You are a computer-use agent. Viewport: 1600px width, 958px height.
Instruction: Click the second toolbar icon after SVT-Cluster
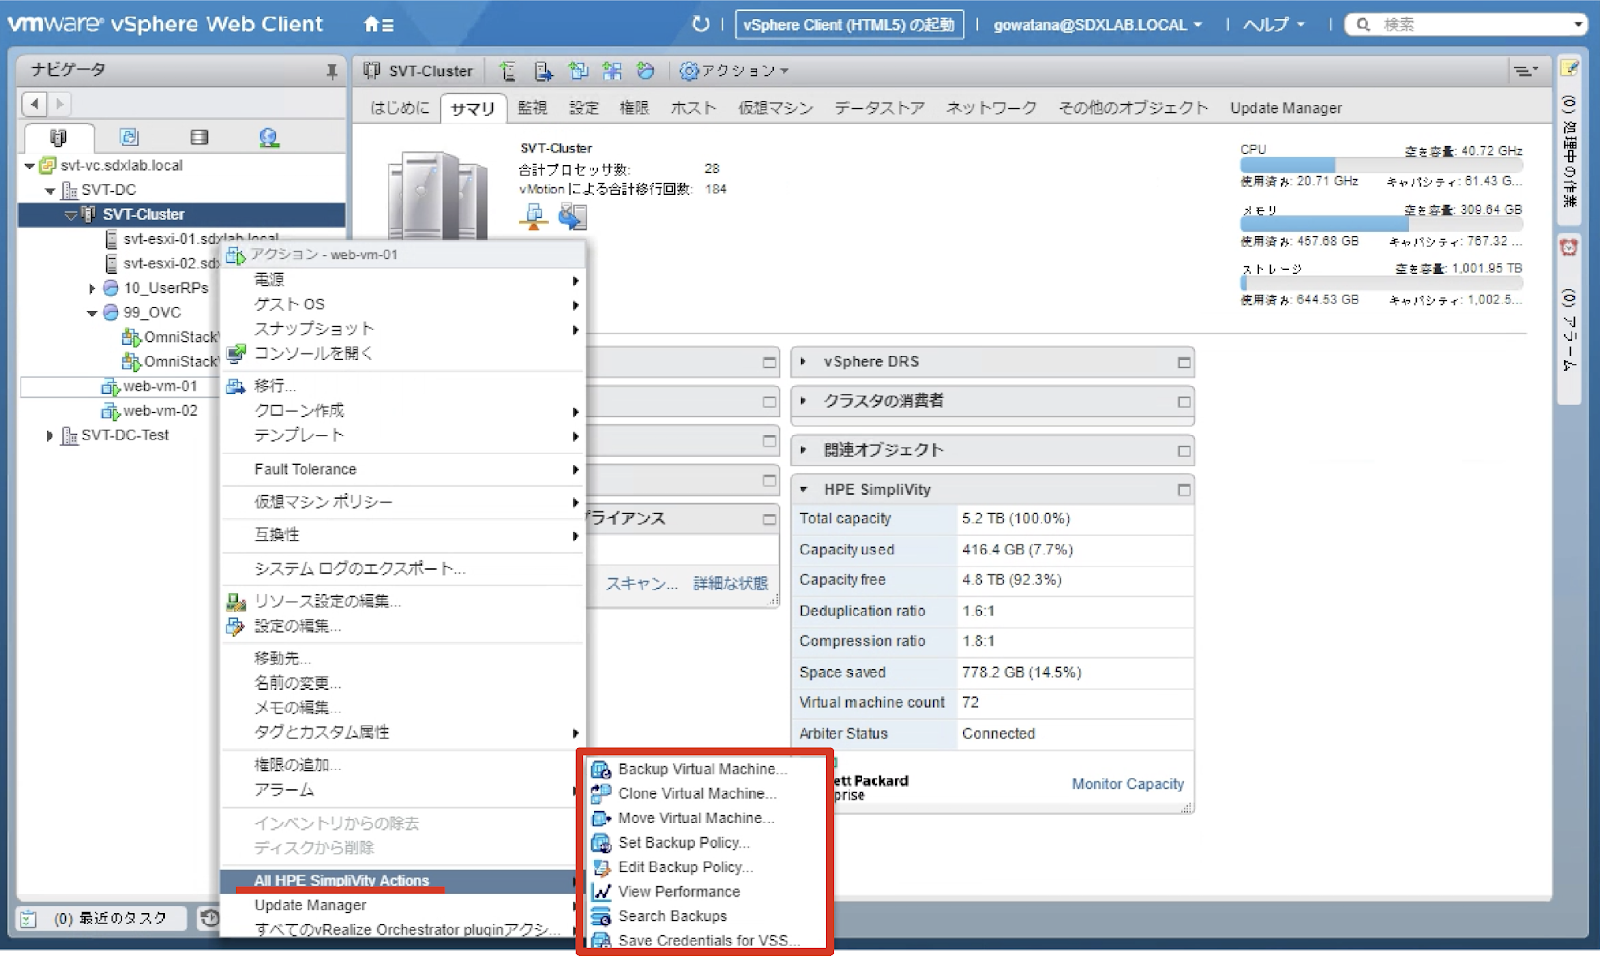[x=543, y=71]
